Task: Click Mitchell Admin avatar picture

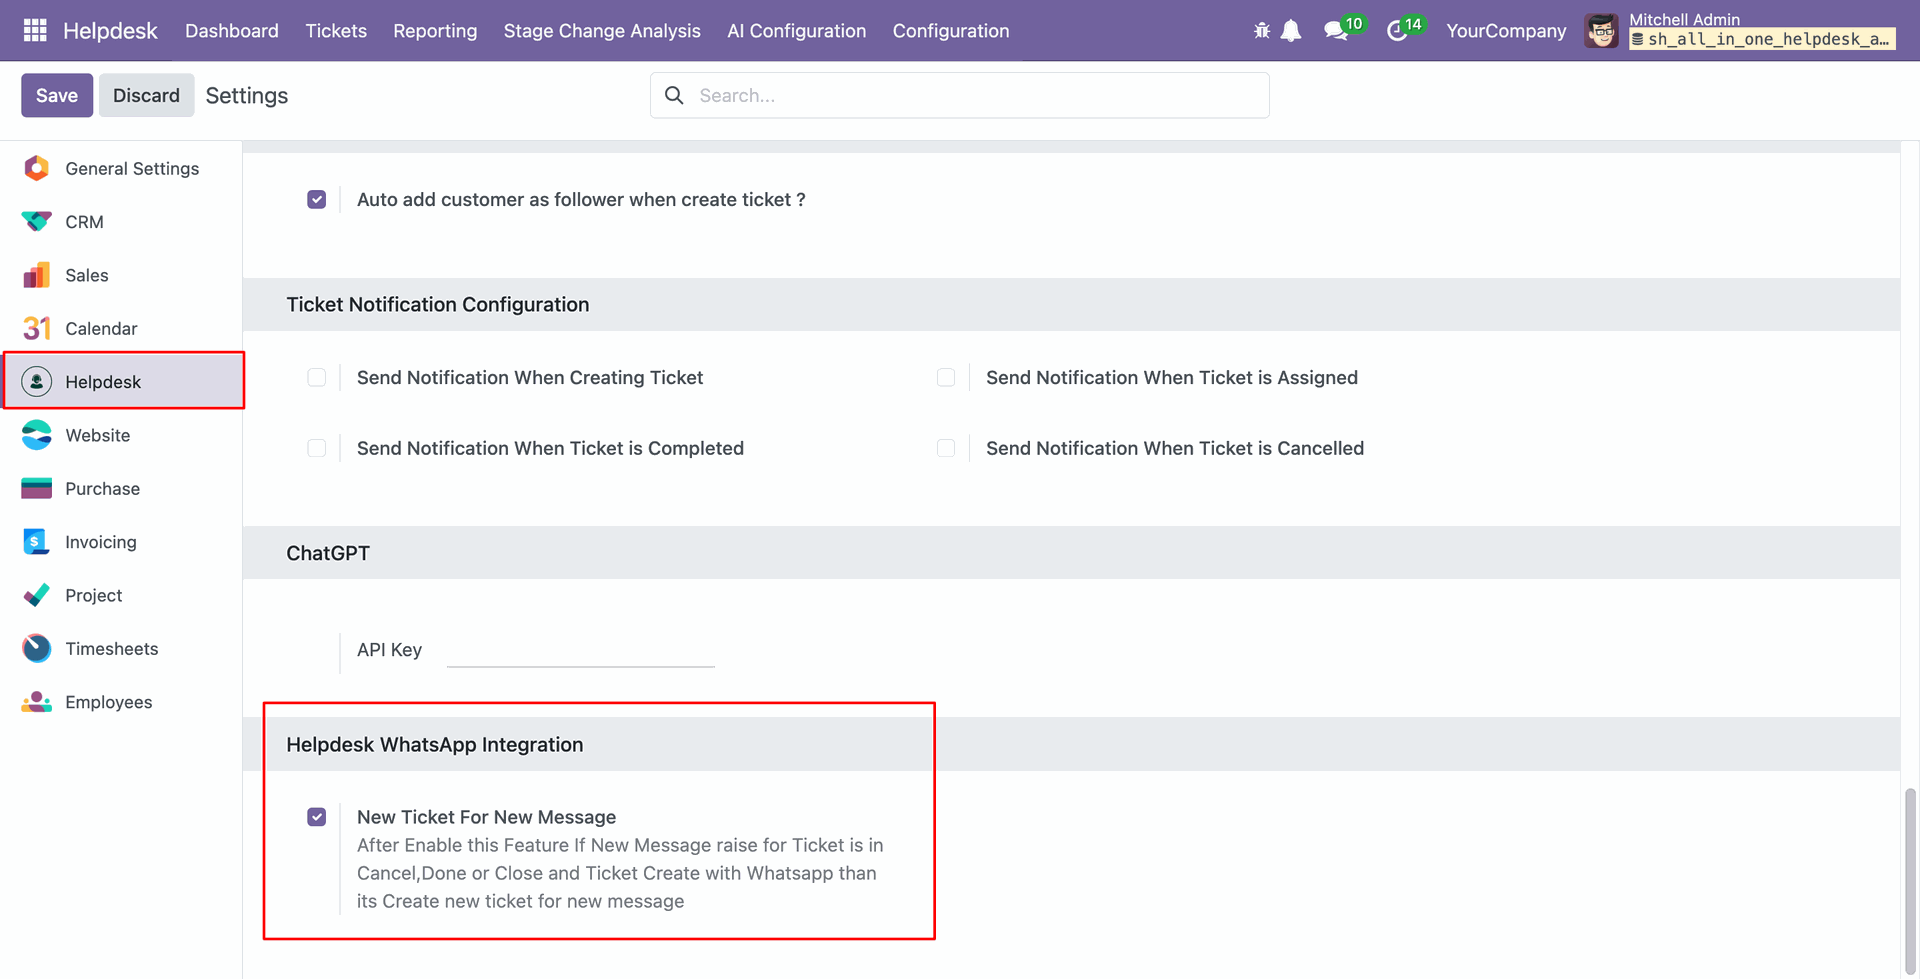Action: [1601, 31]
